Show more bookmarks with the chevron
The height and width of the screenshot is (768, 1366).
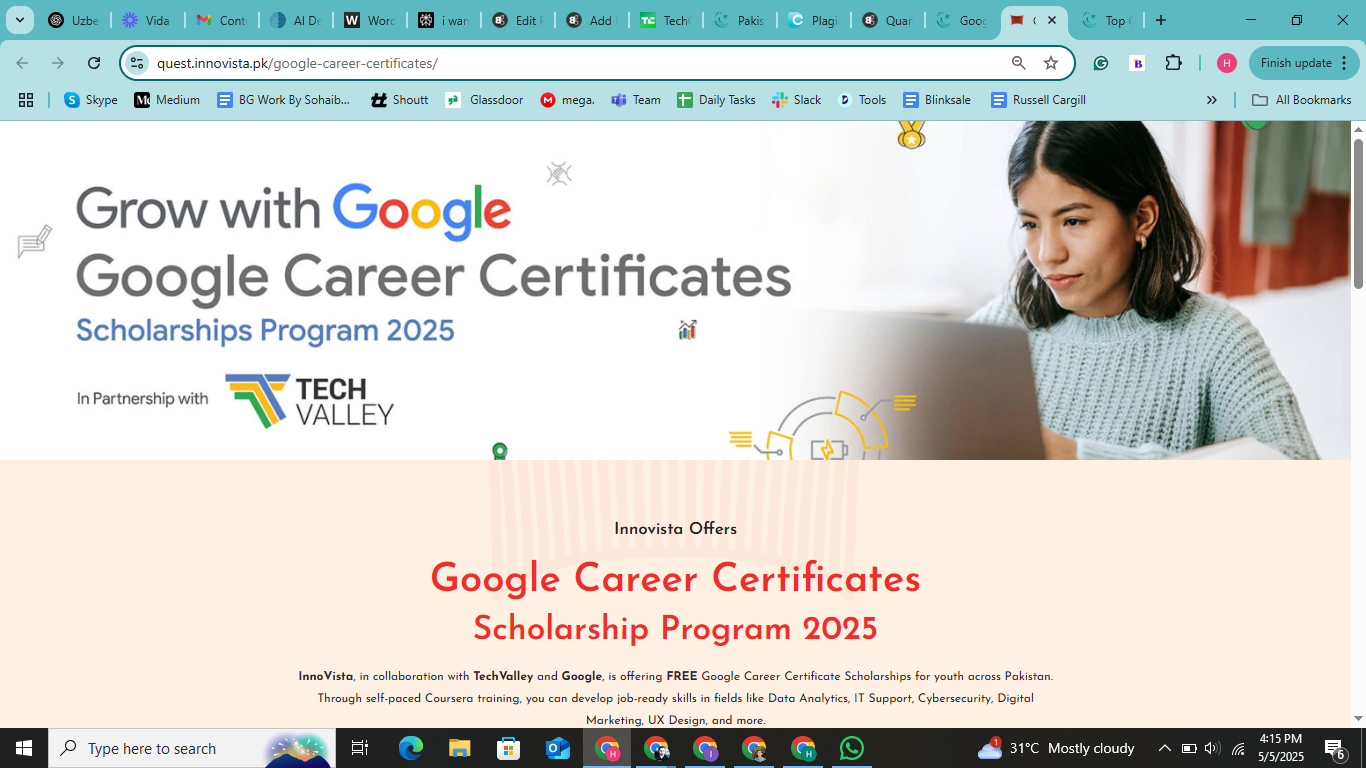tap(1212, 100)
